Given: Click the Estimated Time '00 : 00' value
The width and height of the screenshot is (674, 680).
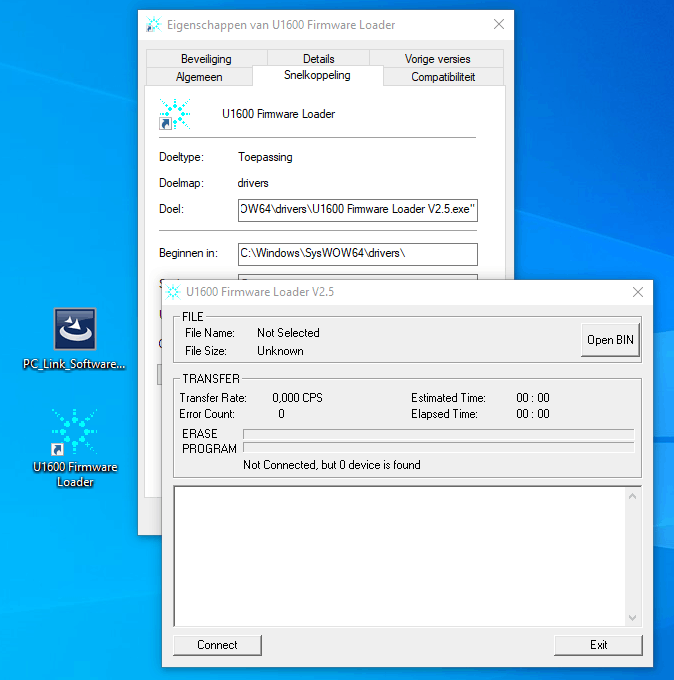Looking at the screenshot, I should click(x=533, y=398).
